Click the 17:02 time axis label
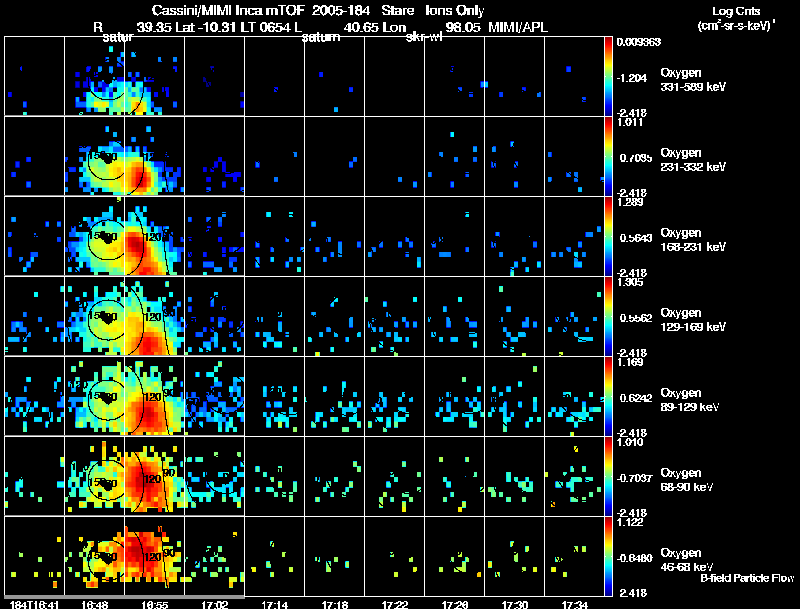Viewport: 800px width, 609px height. (x=215, y=605)
